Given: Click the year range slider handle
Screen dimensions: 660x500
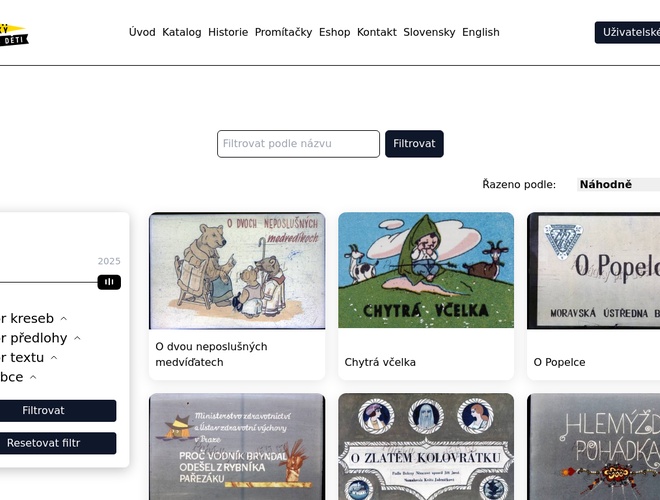Looking at the screenshot, I should (x=109, y=282).
